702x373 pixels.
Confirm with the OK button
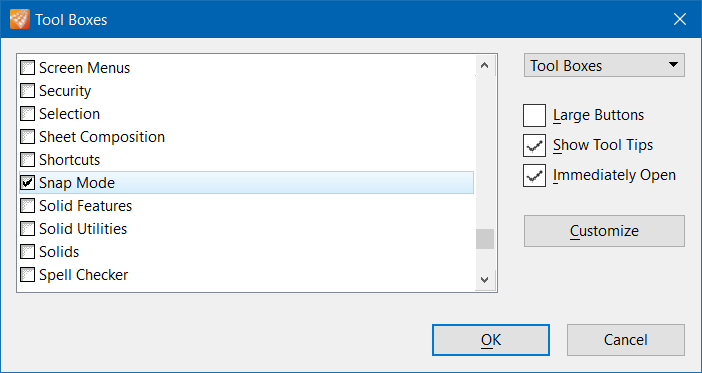click(491, 340)
